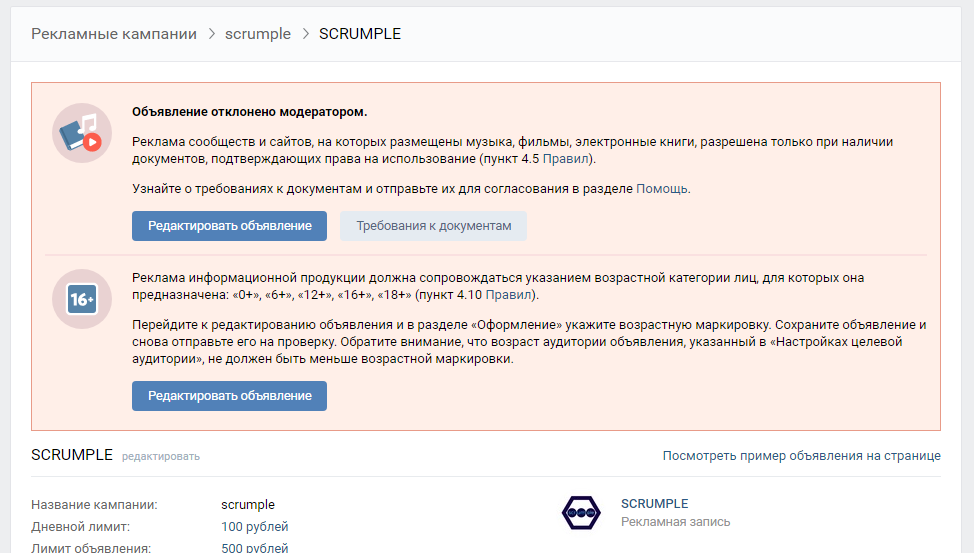Open the Правил link for пункт 4.10
The height and width of the screenshot is (553, 974).
point(510,295)
